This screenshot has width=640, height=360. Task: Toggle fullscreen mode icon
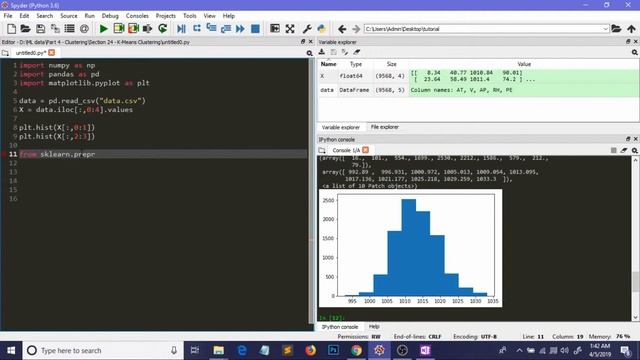290,29
